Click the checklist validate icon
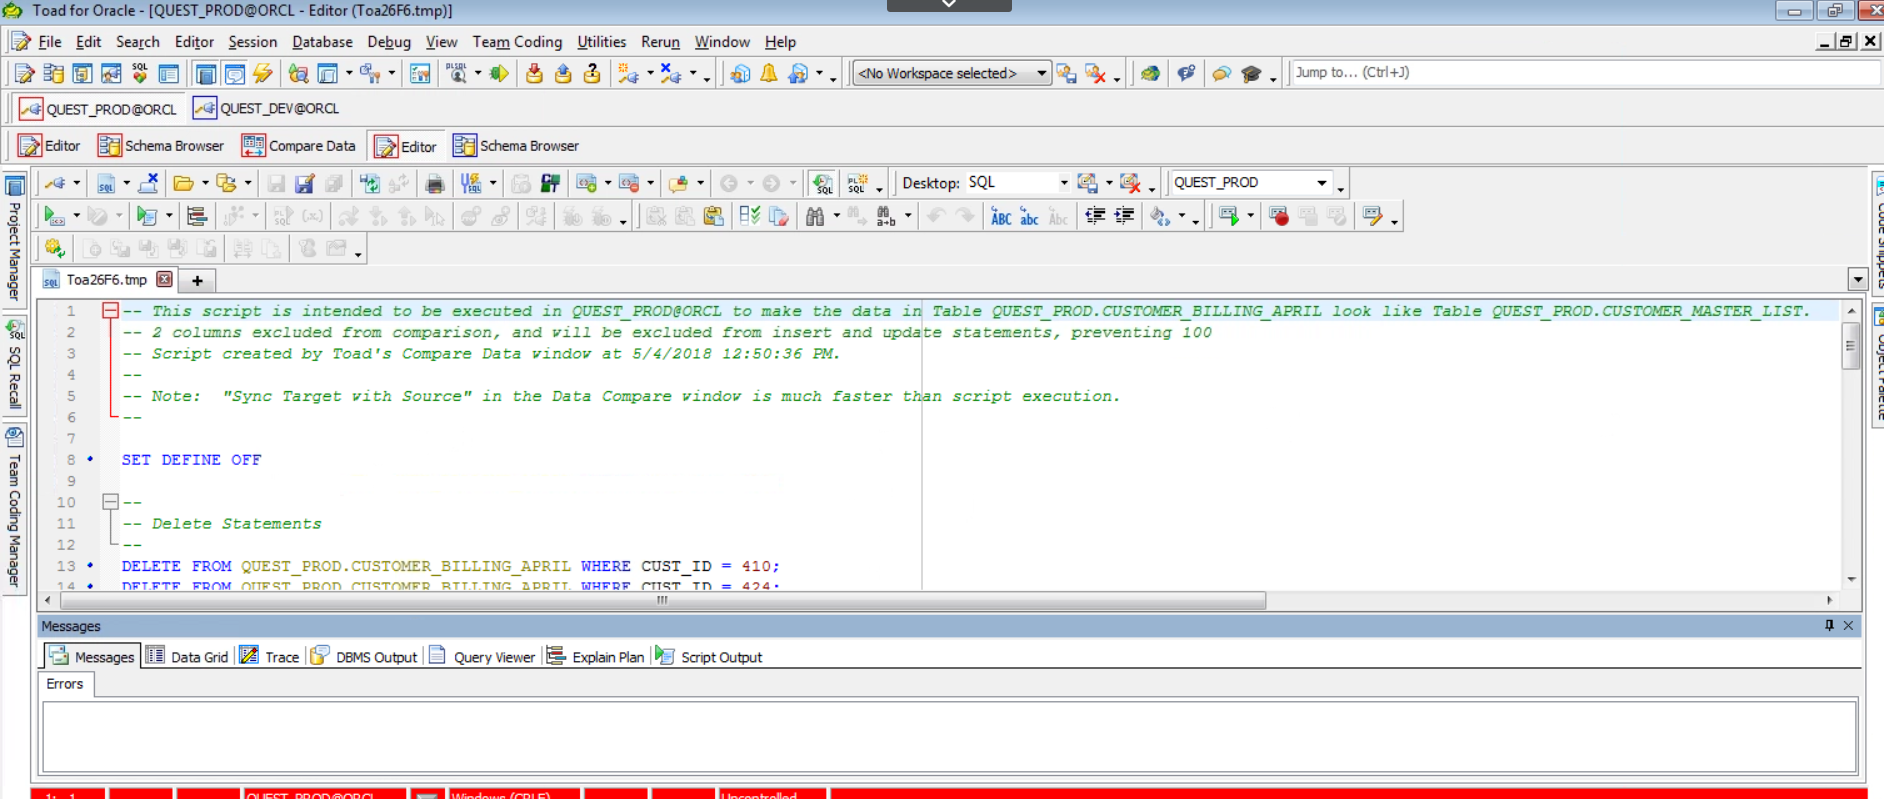 click(749, 216)
